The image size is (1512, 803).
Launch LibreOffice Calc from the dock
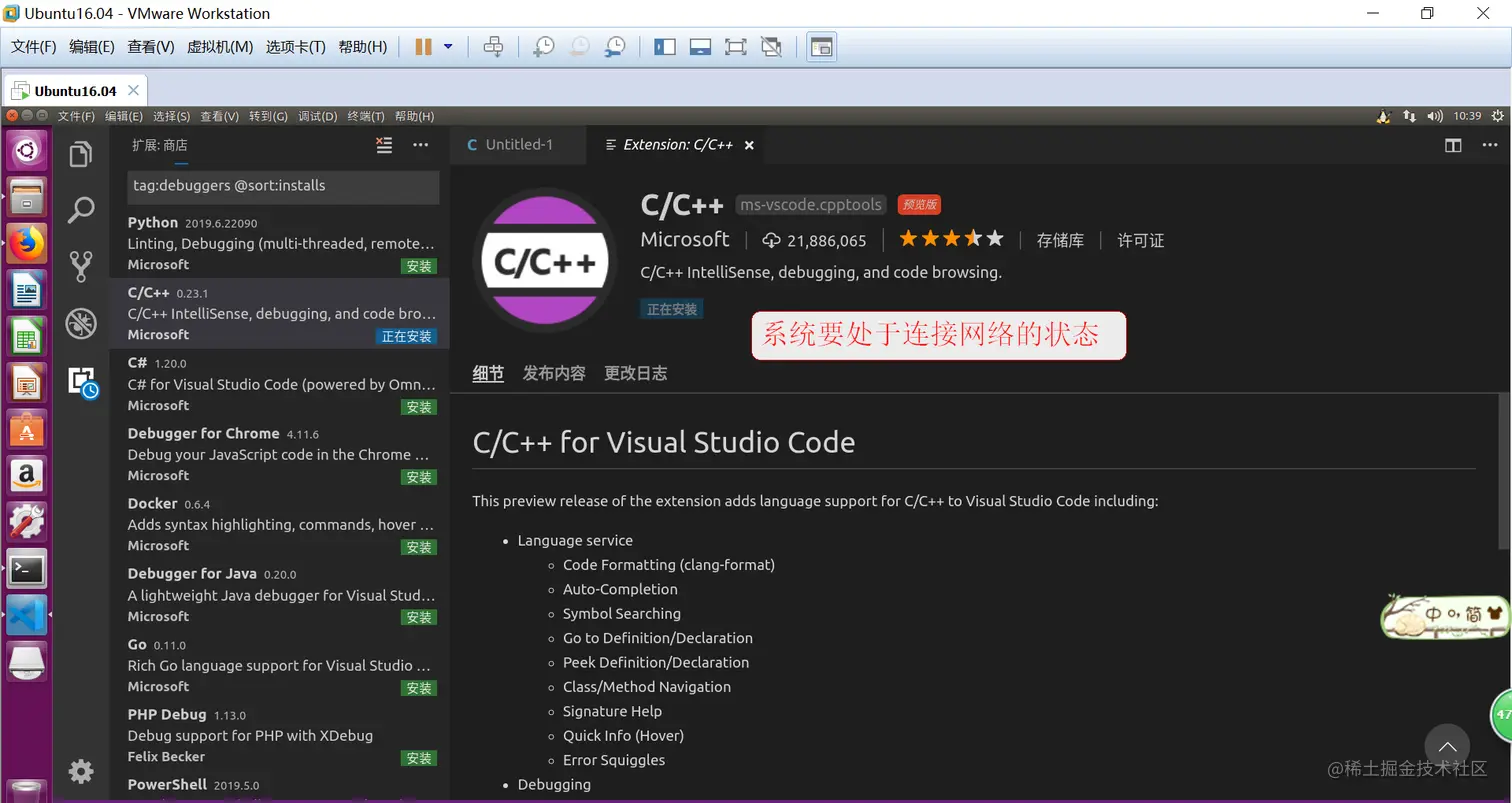[26, 336]
